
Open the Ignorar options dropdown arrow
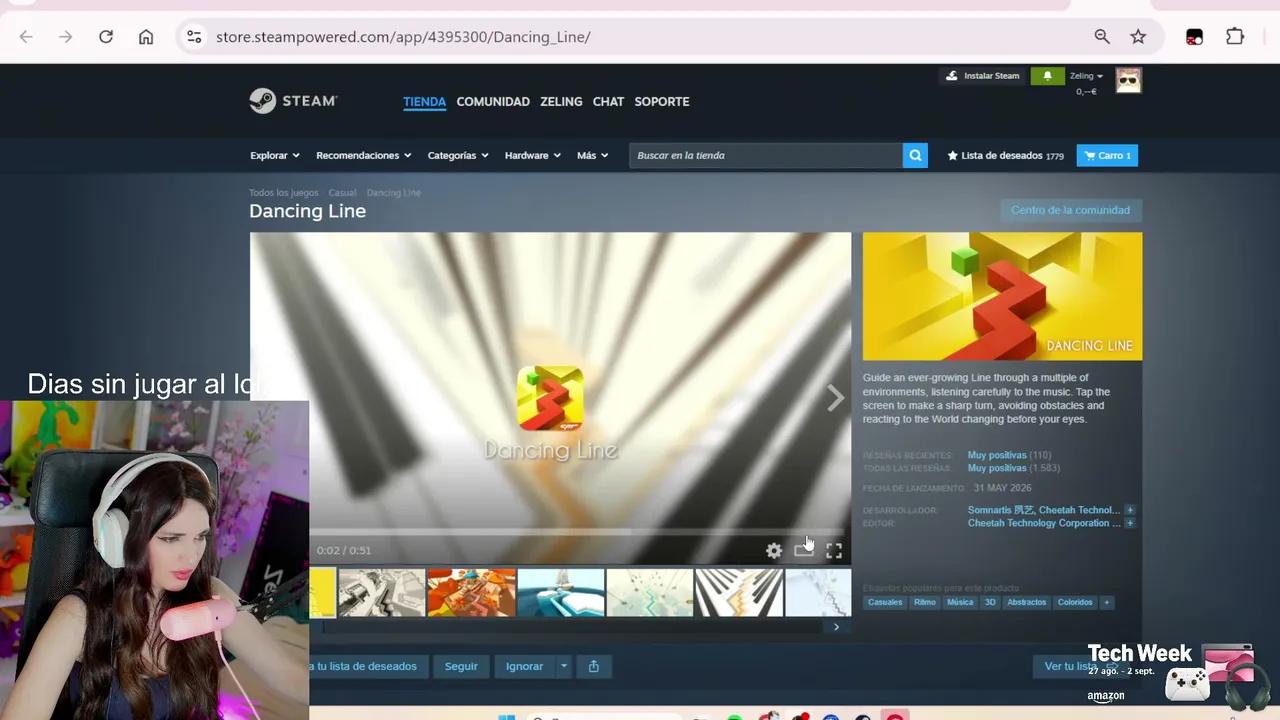tap(564, 666)
